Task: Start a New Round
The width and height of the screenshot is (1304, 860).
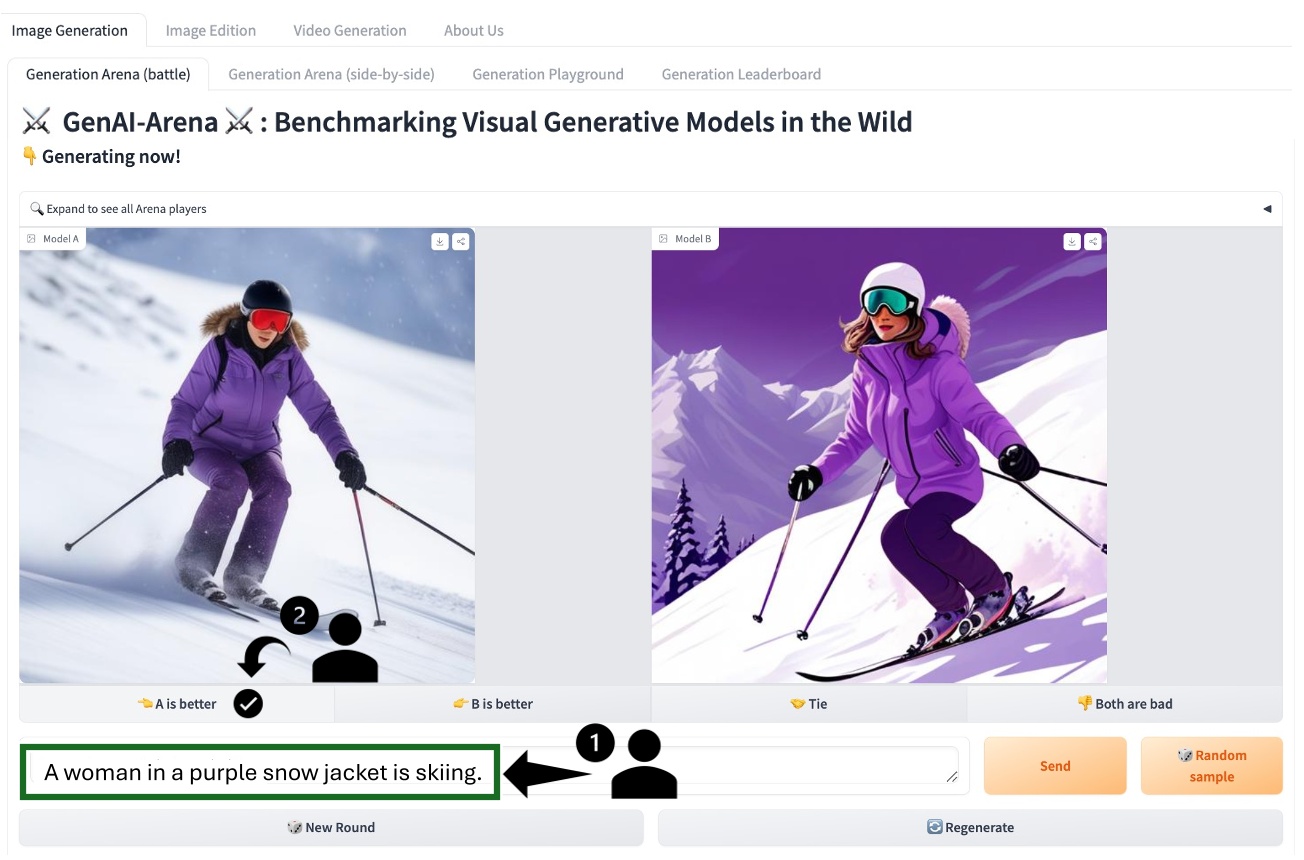Action: coord(331,827)
